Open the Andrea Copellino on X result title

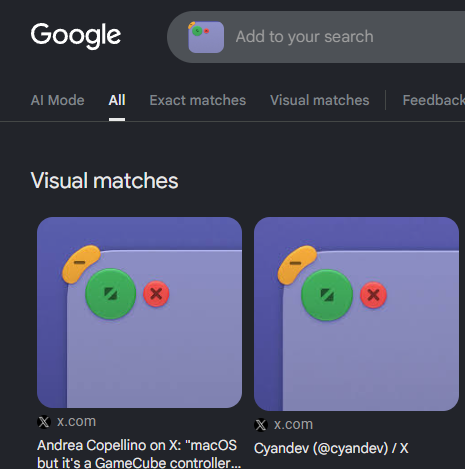point(138,454)
